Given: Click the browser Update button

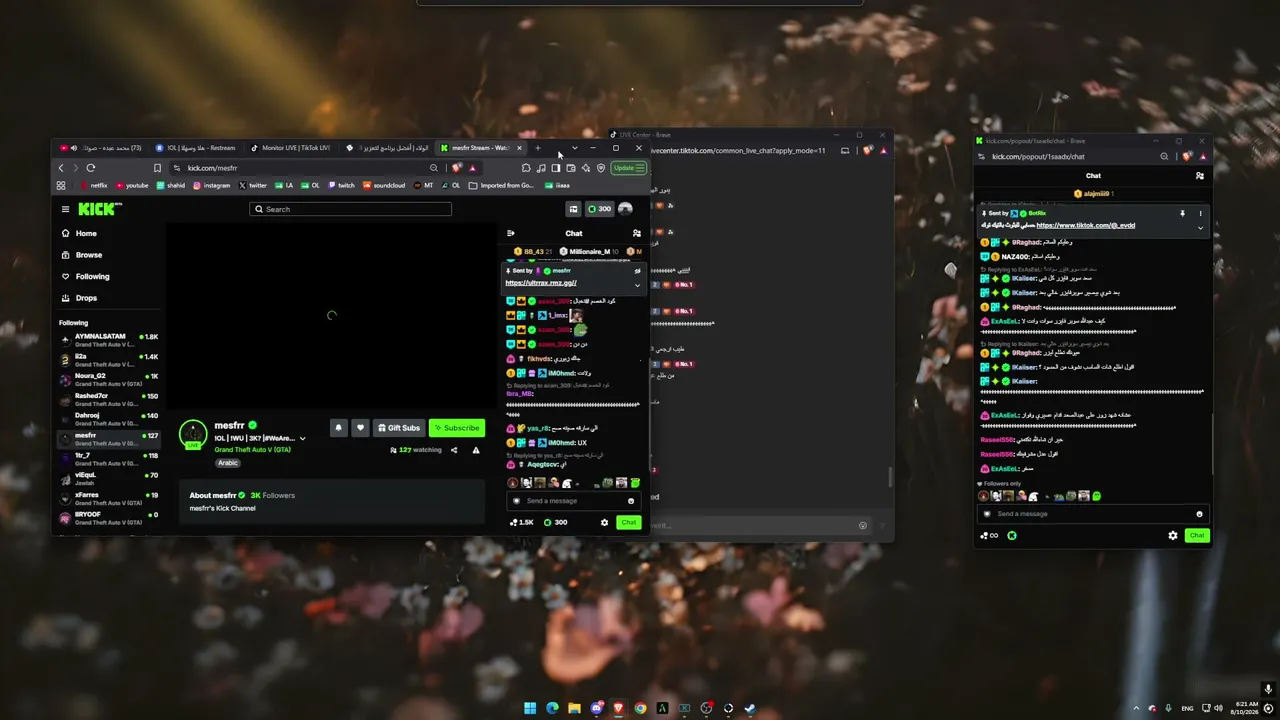Looking at the screenshot, I should [x=629, y=168].
